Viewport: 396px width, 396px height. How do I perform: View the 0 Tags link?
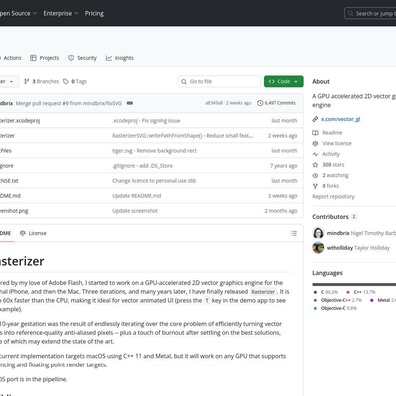75,81
